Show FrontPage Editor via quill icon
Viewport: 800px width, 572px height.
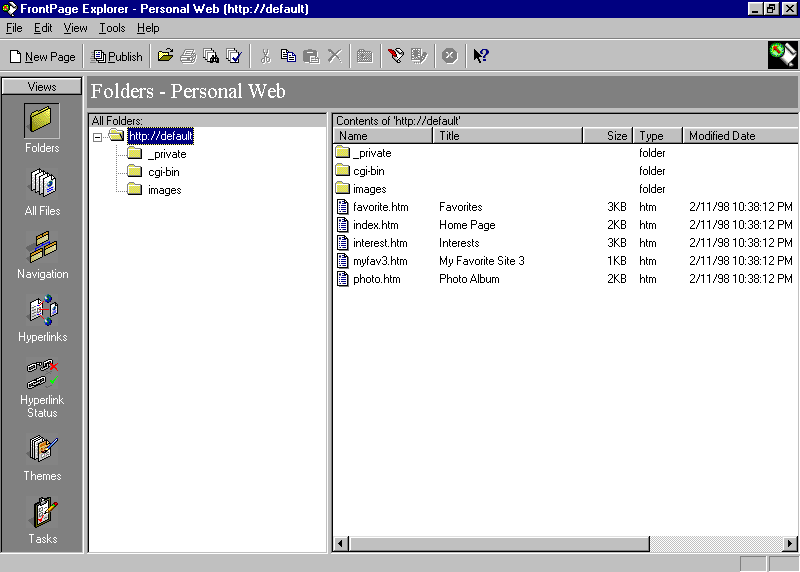pyautogui.click(x=396, y=56)
